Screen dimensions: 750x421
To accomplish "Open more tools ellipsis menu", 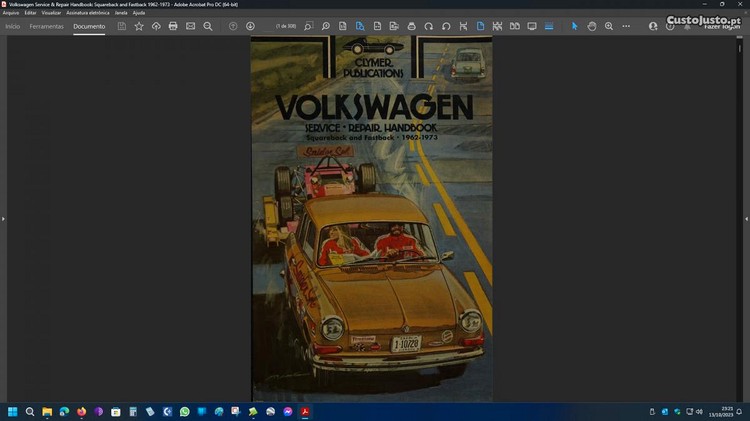I will pyautogui.click(x=626, y=26).
